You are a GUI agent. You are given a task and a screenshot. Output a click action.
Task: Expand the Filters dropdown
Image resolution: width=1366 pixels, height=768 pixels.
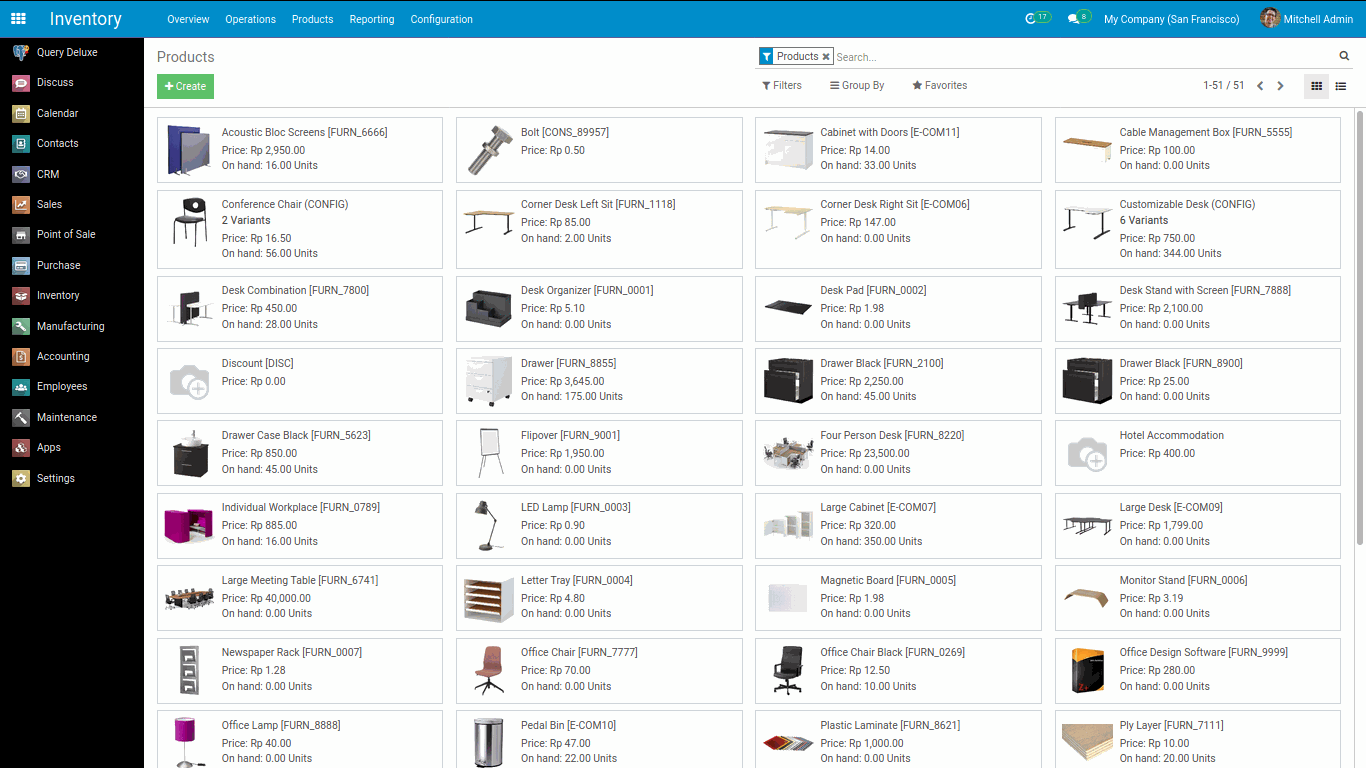(x=782, y=86)
